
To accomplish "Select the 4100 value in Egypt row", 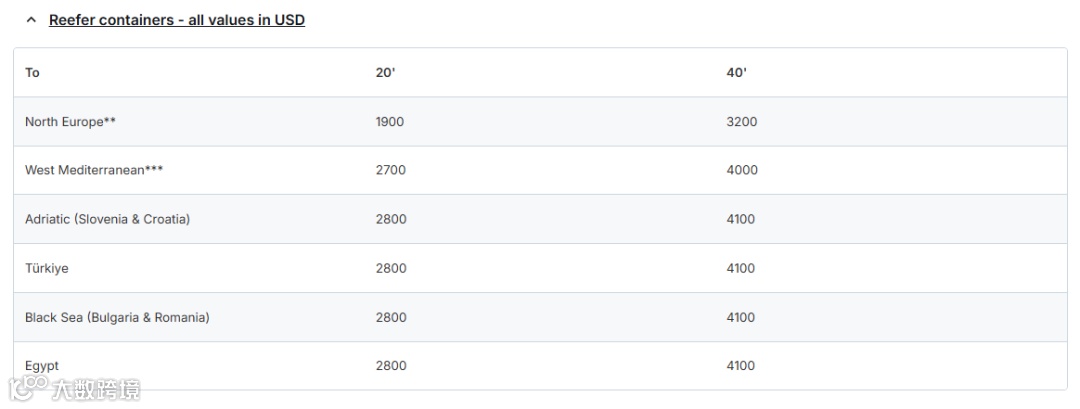I will [740, 366].
